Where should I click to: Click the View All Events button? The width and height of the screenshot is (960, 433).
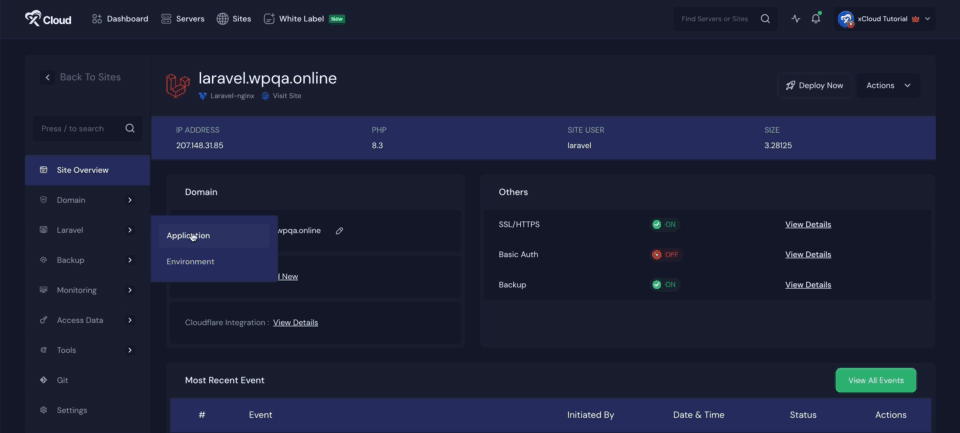click(875, 380)
